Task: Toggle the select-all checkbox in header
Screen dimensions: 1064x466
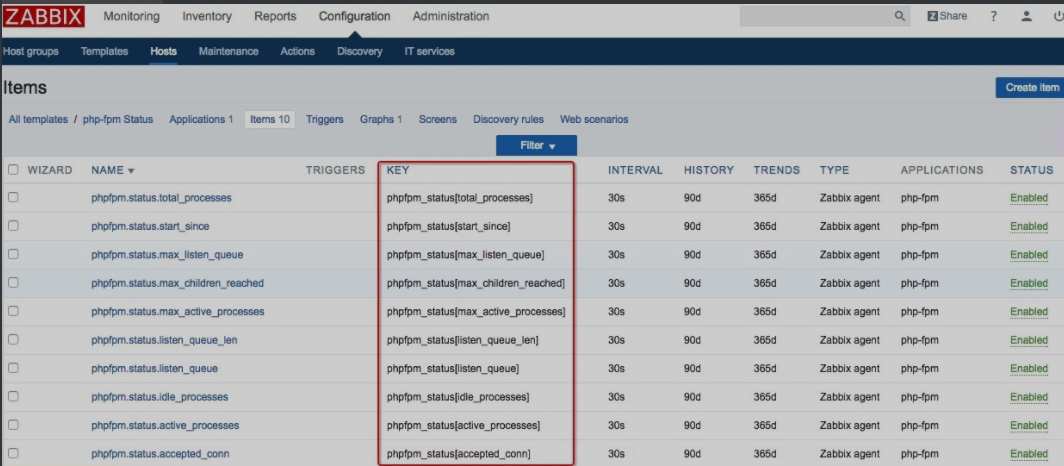Action: point(13,170)
